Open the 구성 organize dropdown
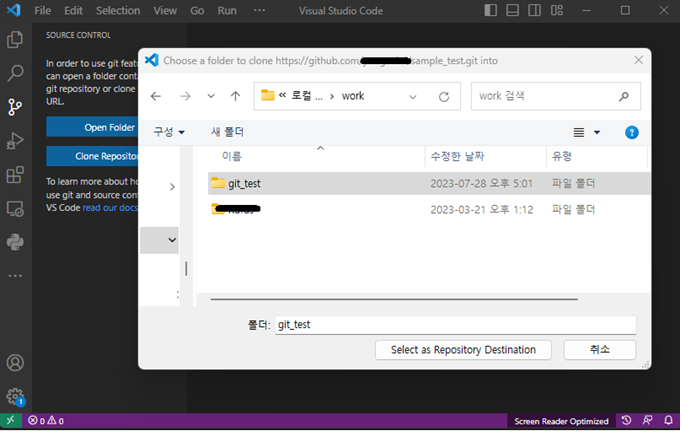Viewport: 681px width, 432px height. pyautogui.click(x=169, y=132)
